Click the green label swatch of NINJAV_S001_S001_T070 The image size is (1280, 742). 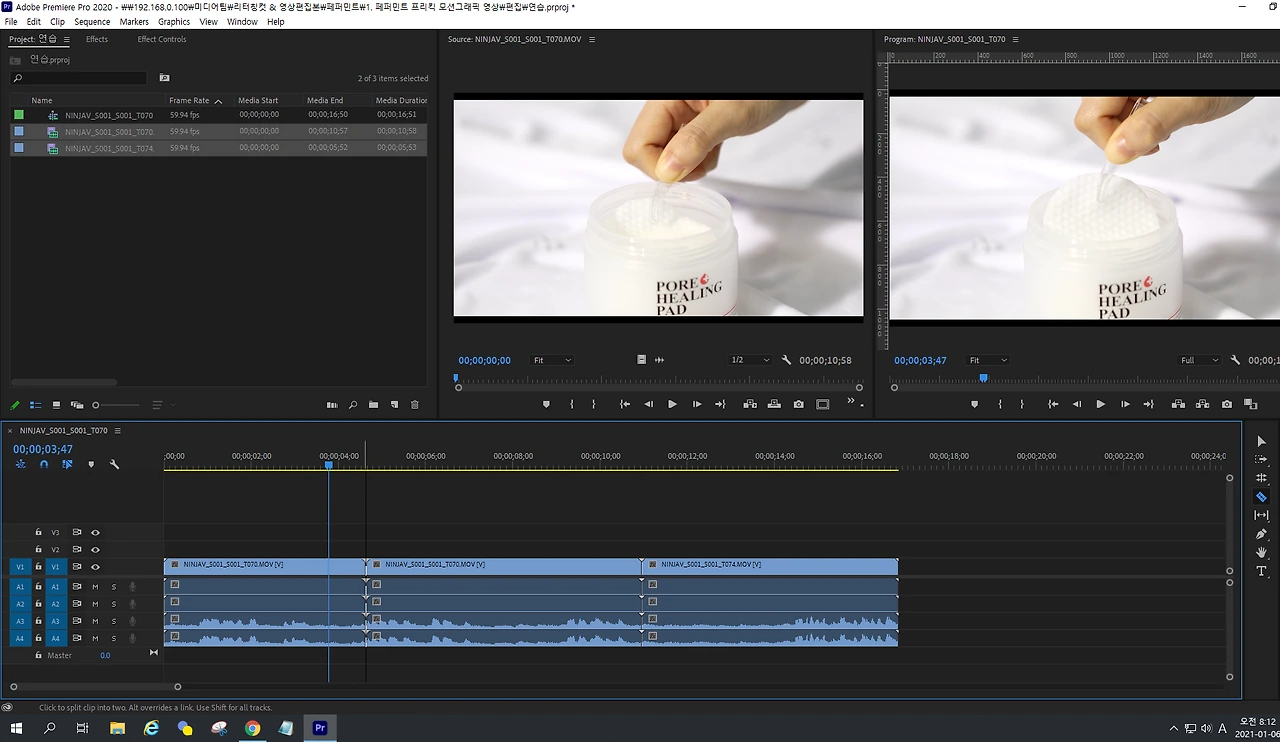pyautogui.click(x=19, y=115)
